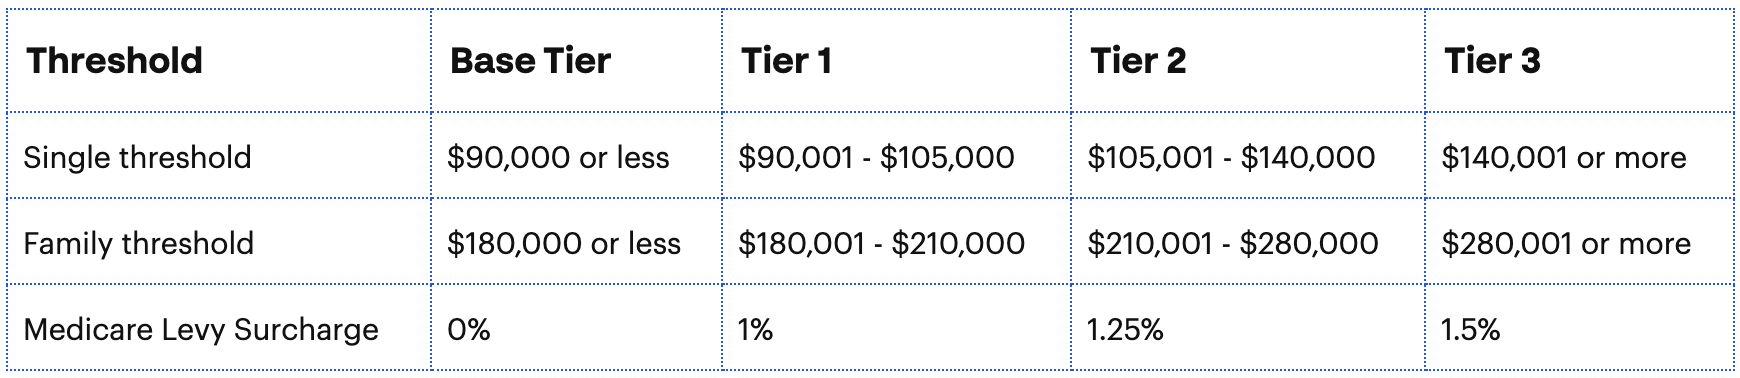Screen dimensions: 1740x378
Task: Click the Tier 3 header cell
Action: (1580, 61)
